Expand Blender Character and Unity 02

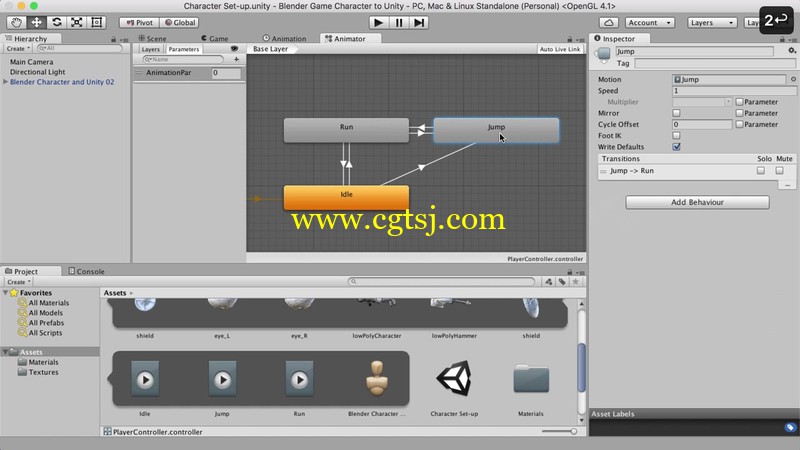[x=5, y=82]
